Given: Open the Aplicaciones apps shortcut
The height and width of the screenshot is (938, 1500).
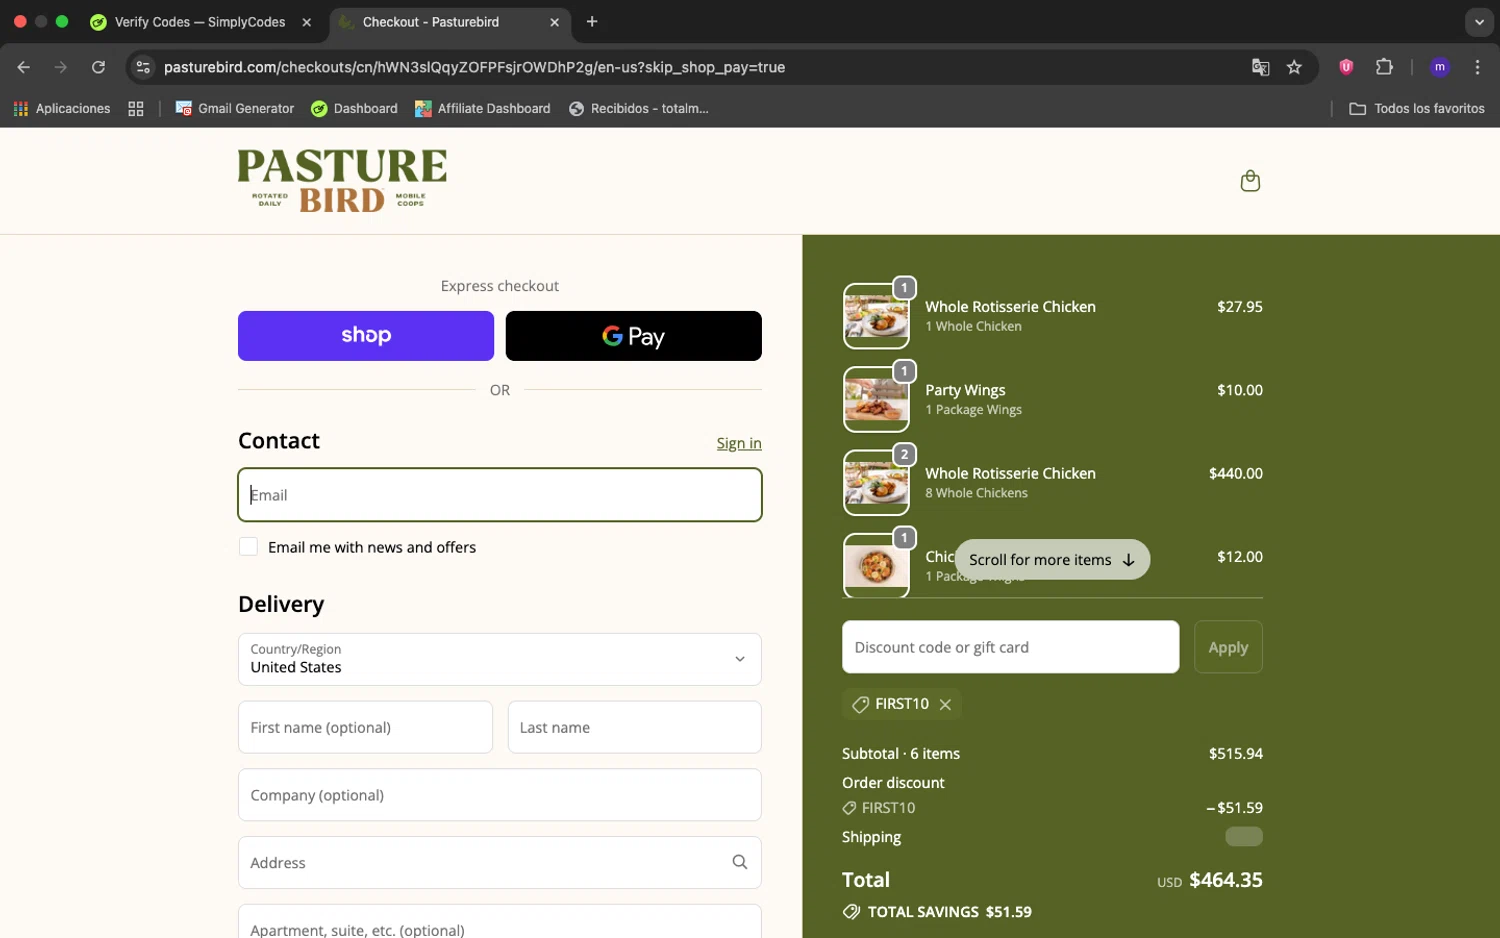Looking at the screenshot, I should click(62, 108).
